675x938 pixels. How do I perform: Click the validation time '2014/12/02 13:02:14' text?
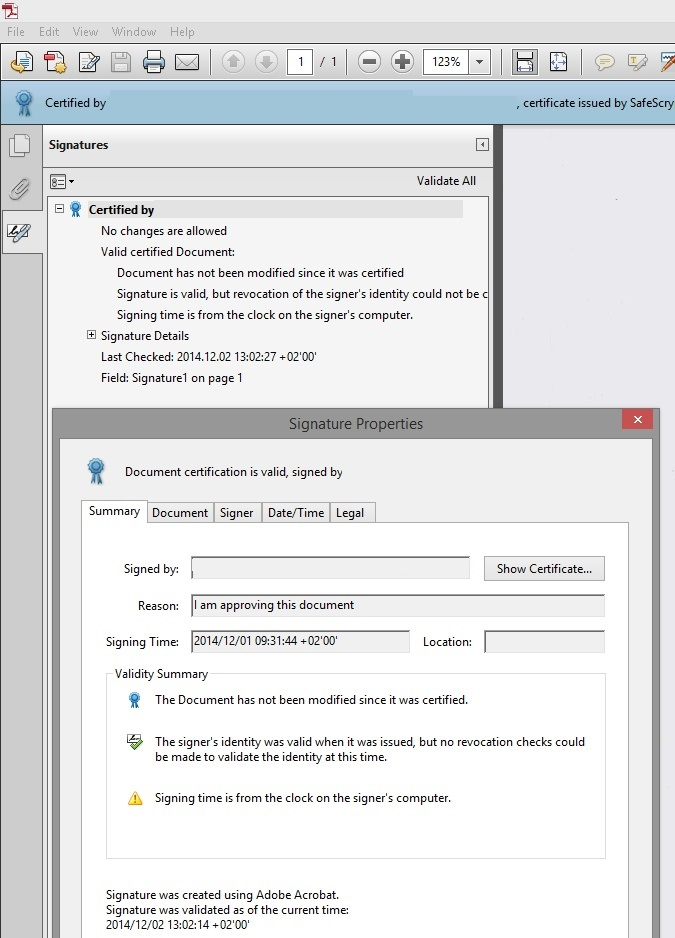click(x=178, y=925)
